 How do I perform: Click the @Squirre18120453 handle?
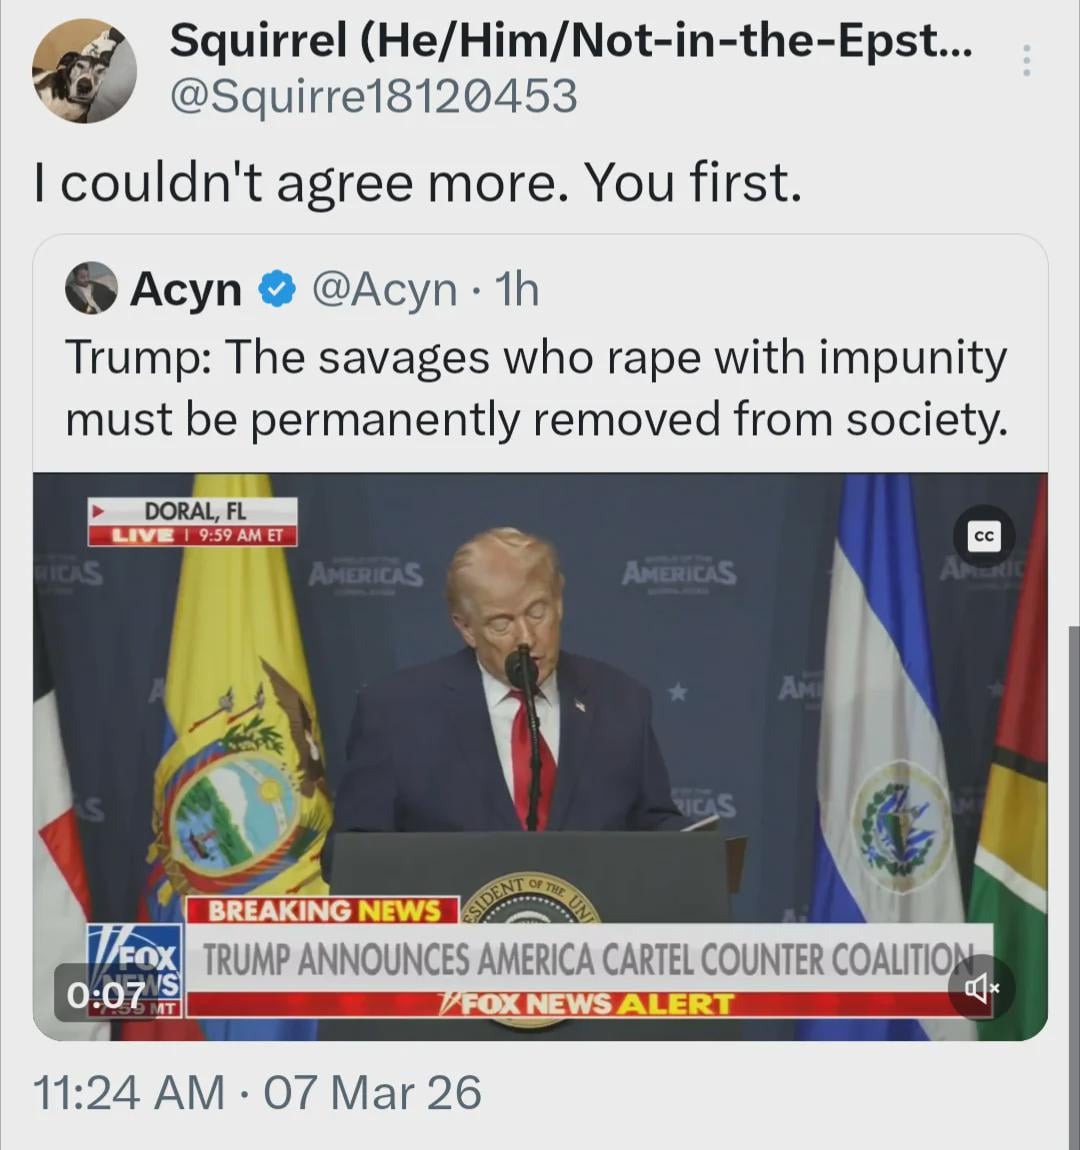click(x=373, y=96)
